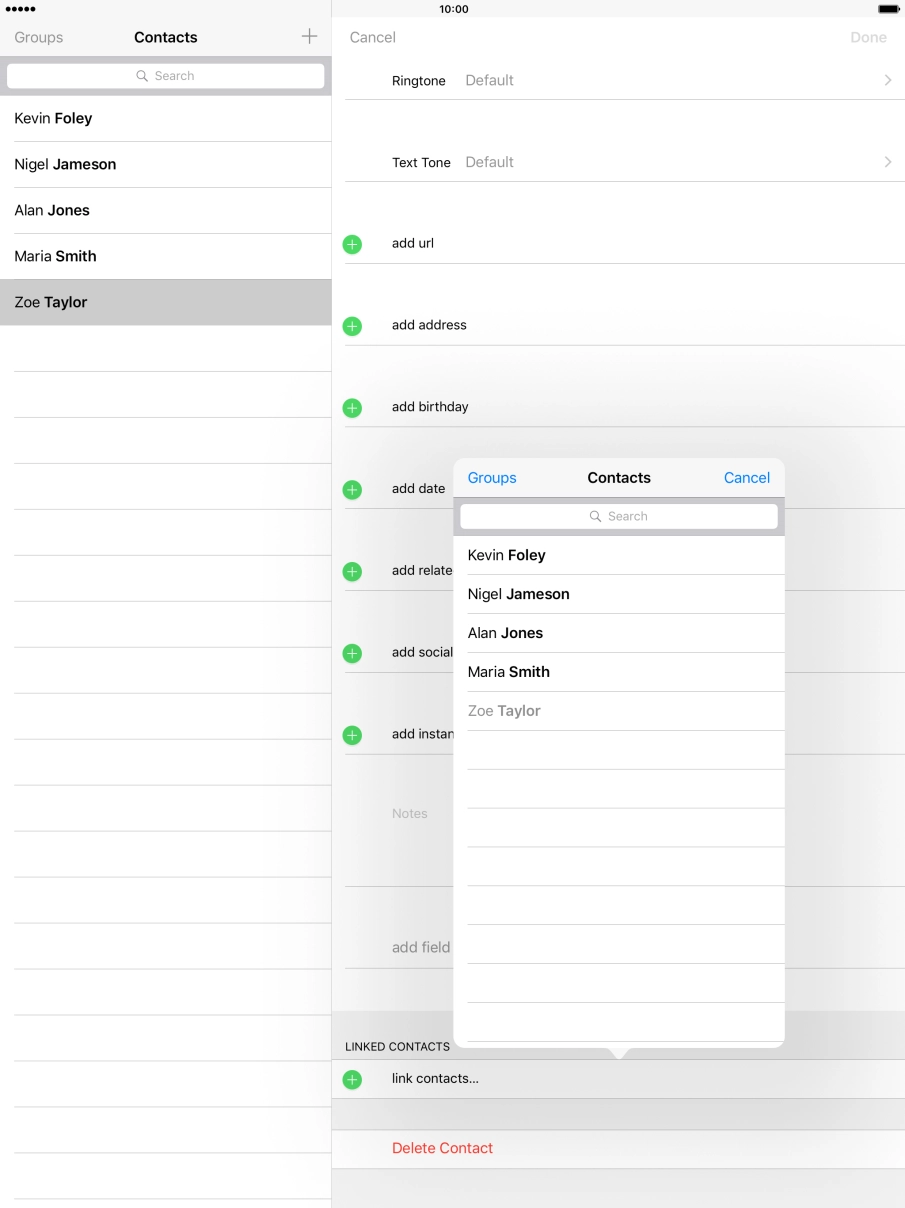Open Ringtone chevron options
Image resolution: width=905 pixels, height=1208 pixels.
tap(887, 80)
